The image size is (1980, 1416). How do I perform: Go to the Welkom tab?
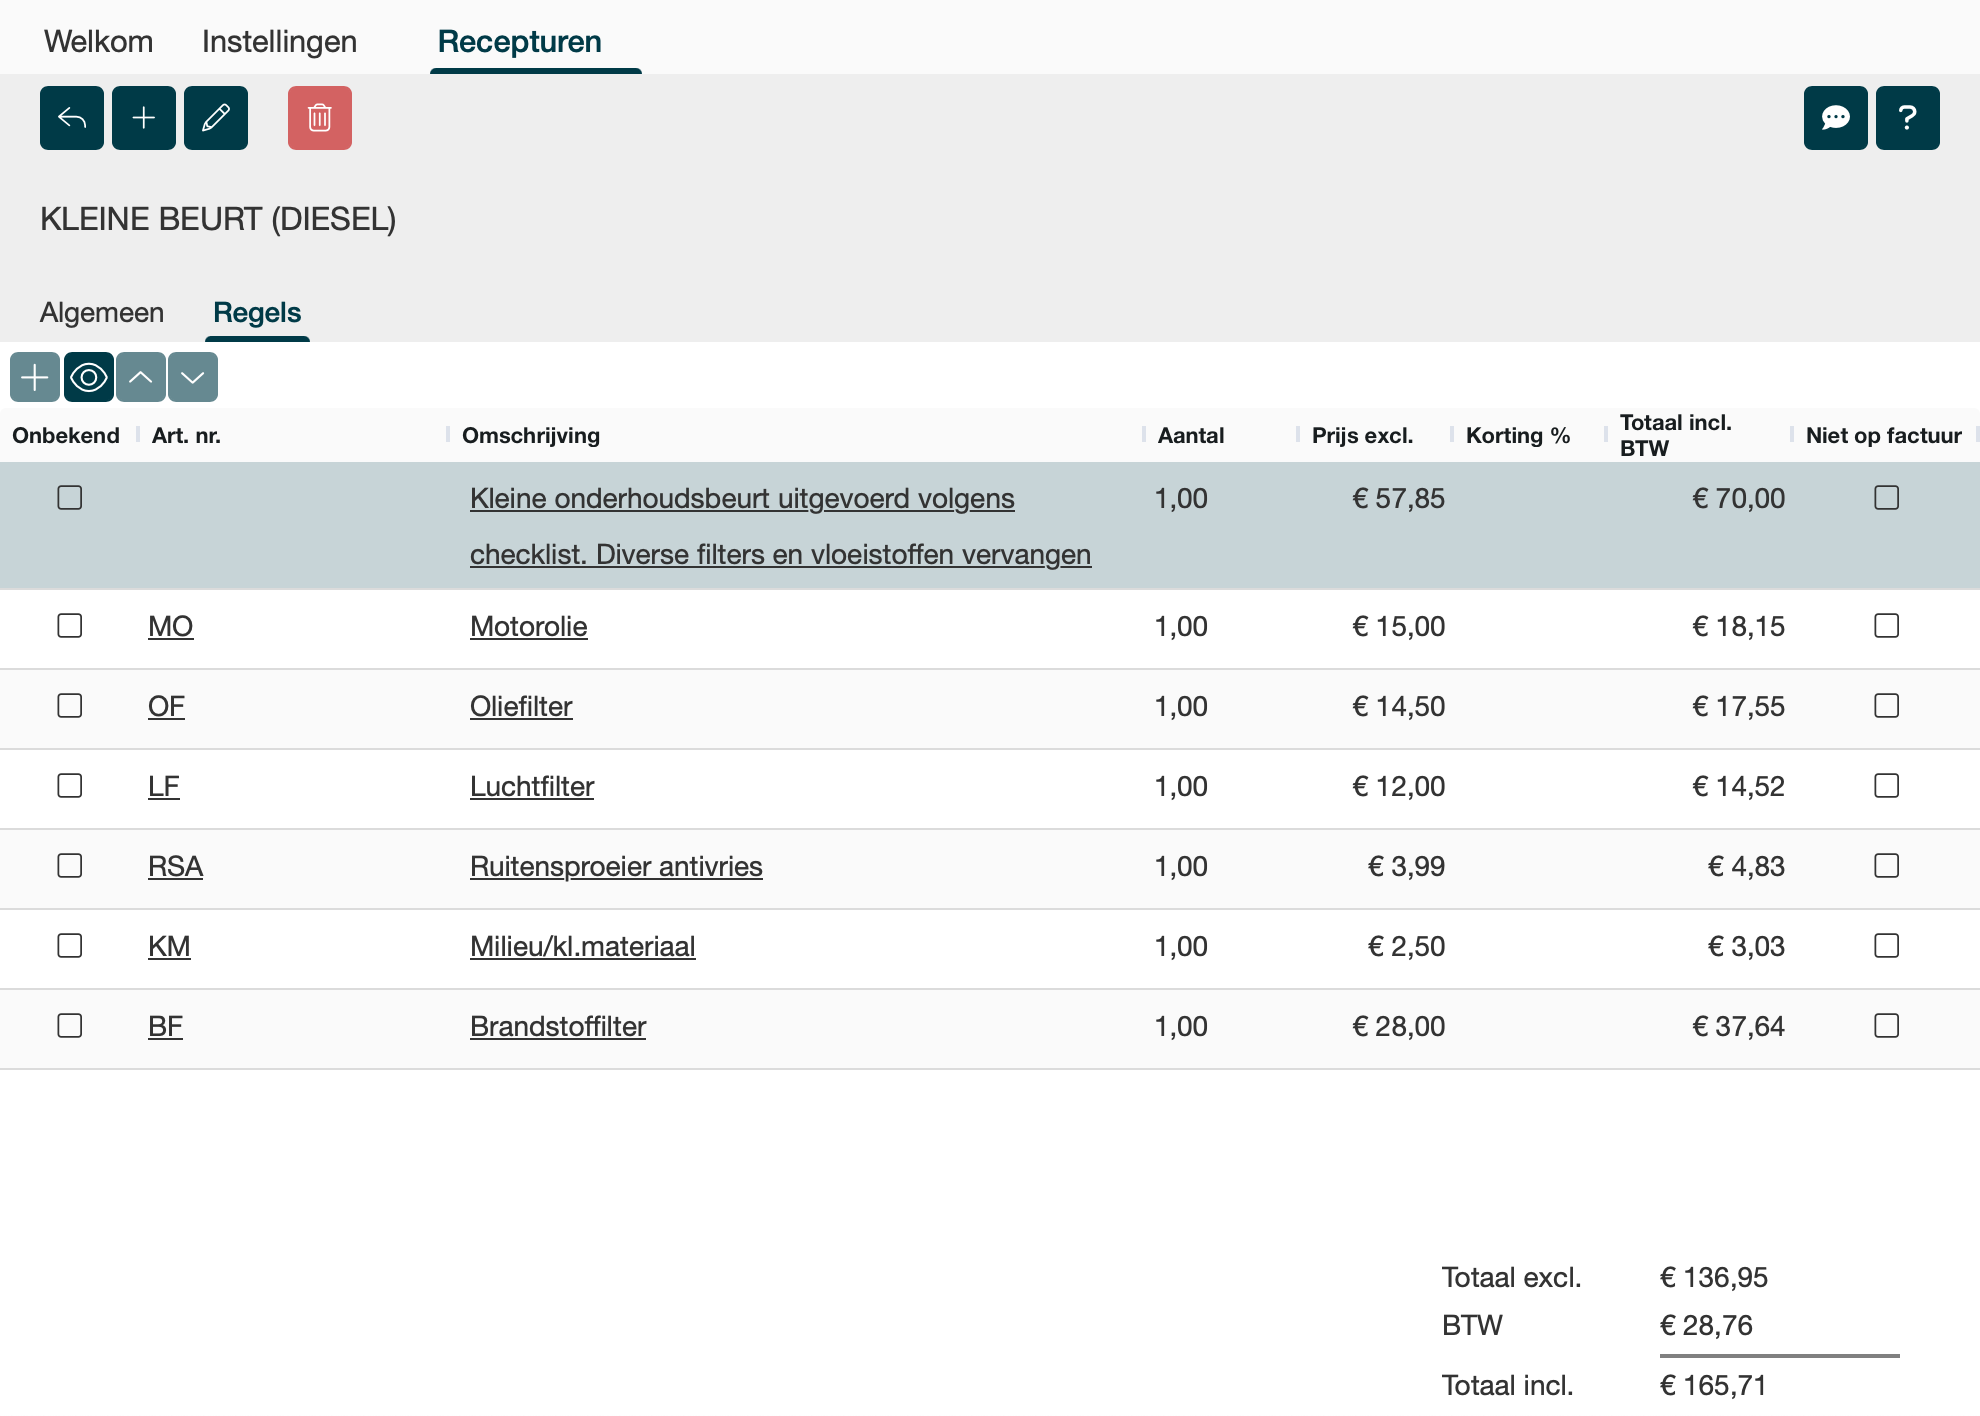pos(98,42)
